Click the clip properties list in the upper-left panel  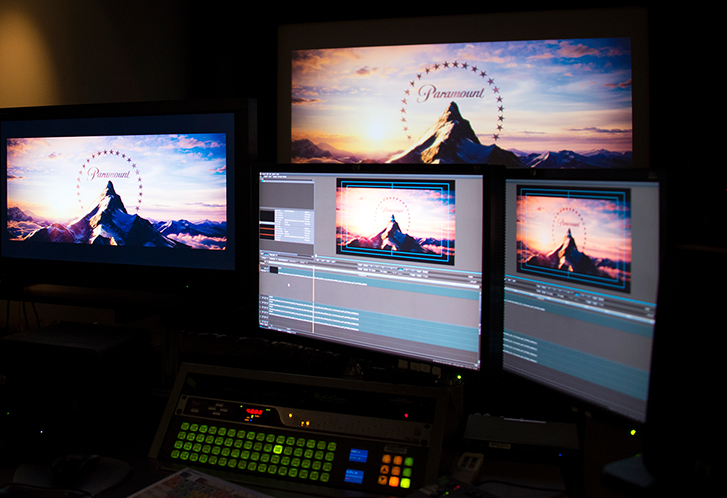coord(294,224)
